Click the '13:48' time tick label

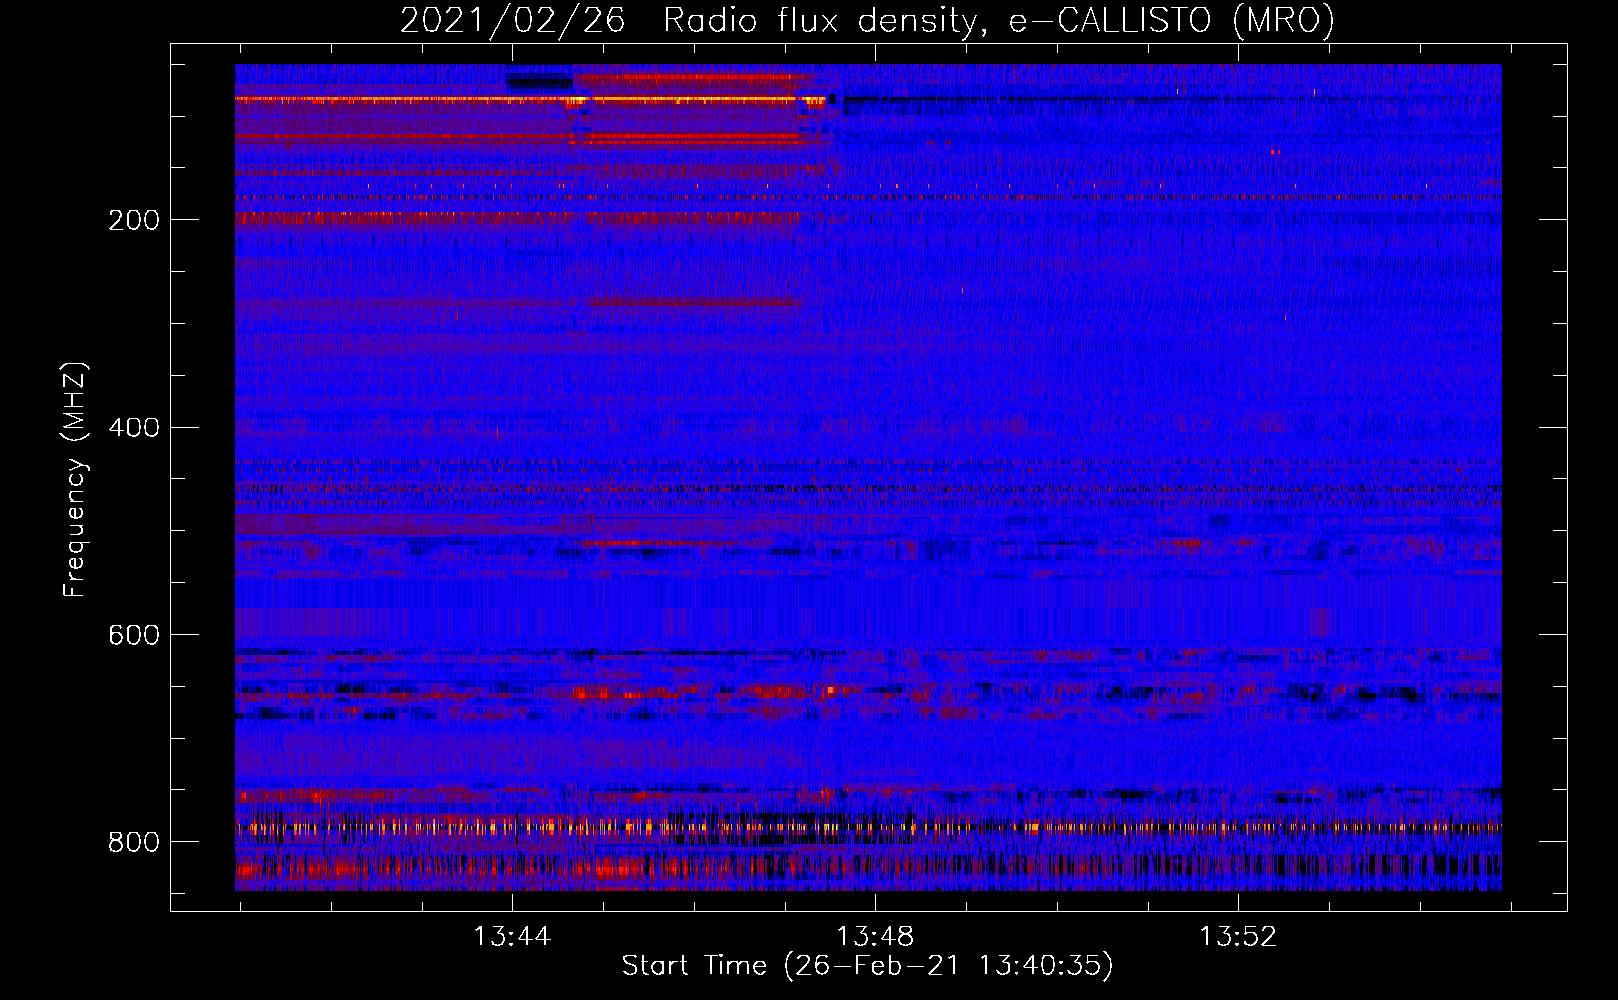point(875,937)
